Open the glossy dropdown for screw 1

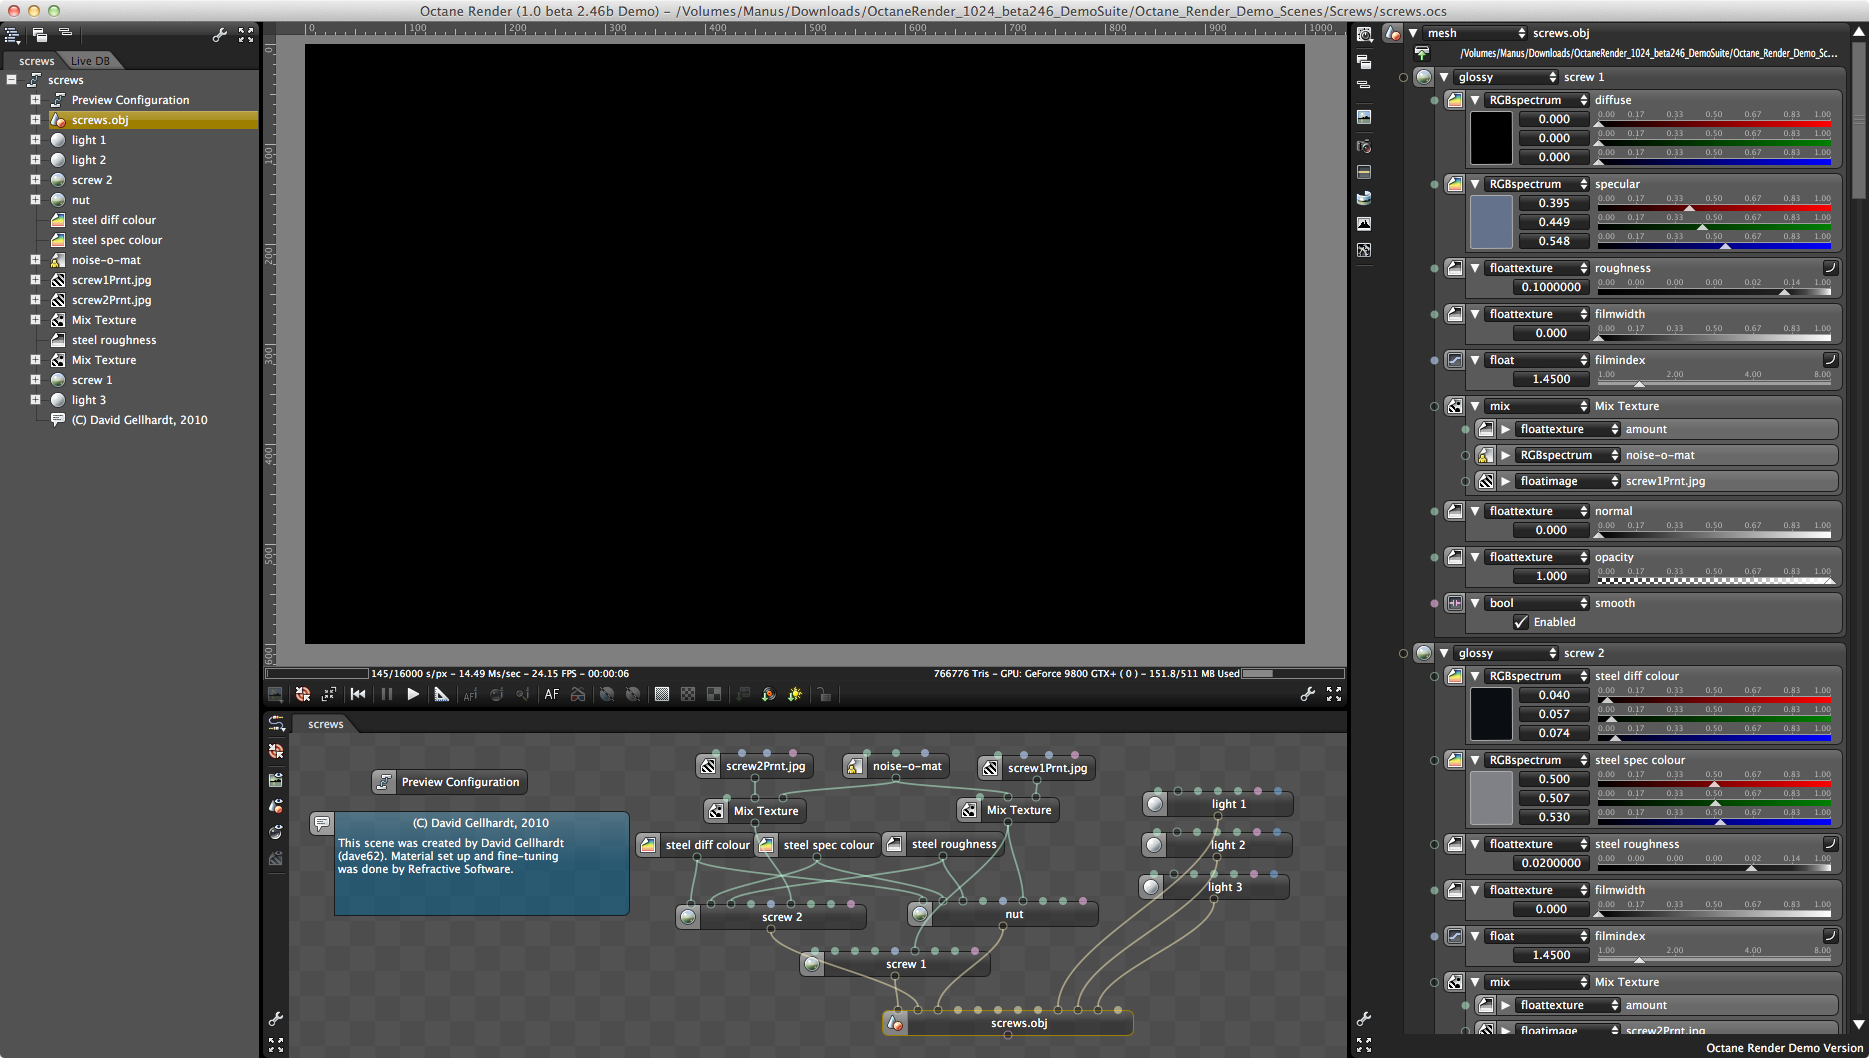point(1507,77)
